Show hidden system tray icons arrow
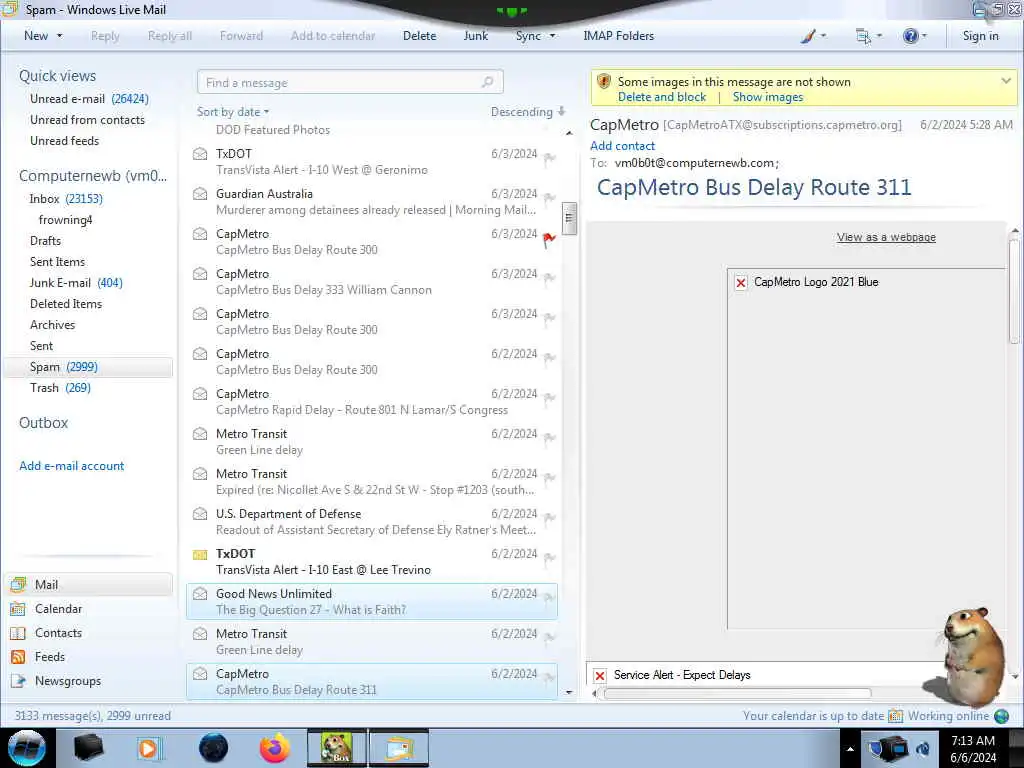The width and height of the screenshot is (1024, 768). (x=850, y=749)
